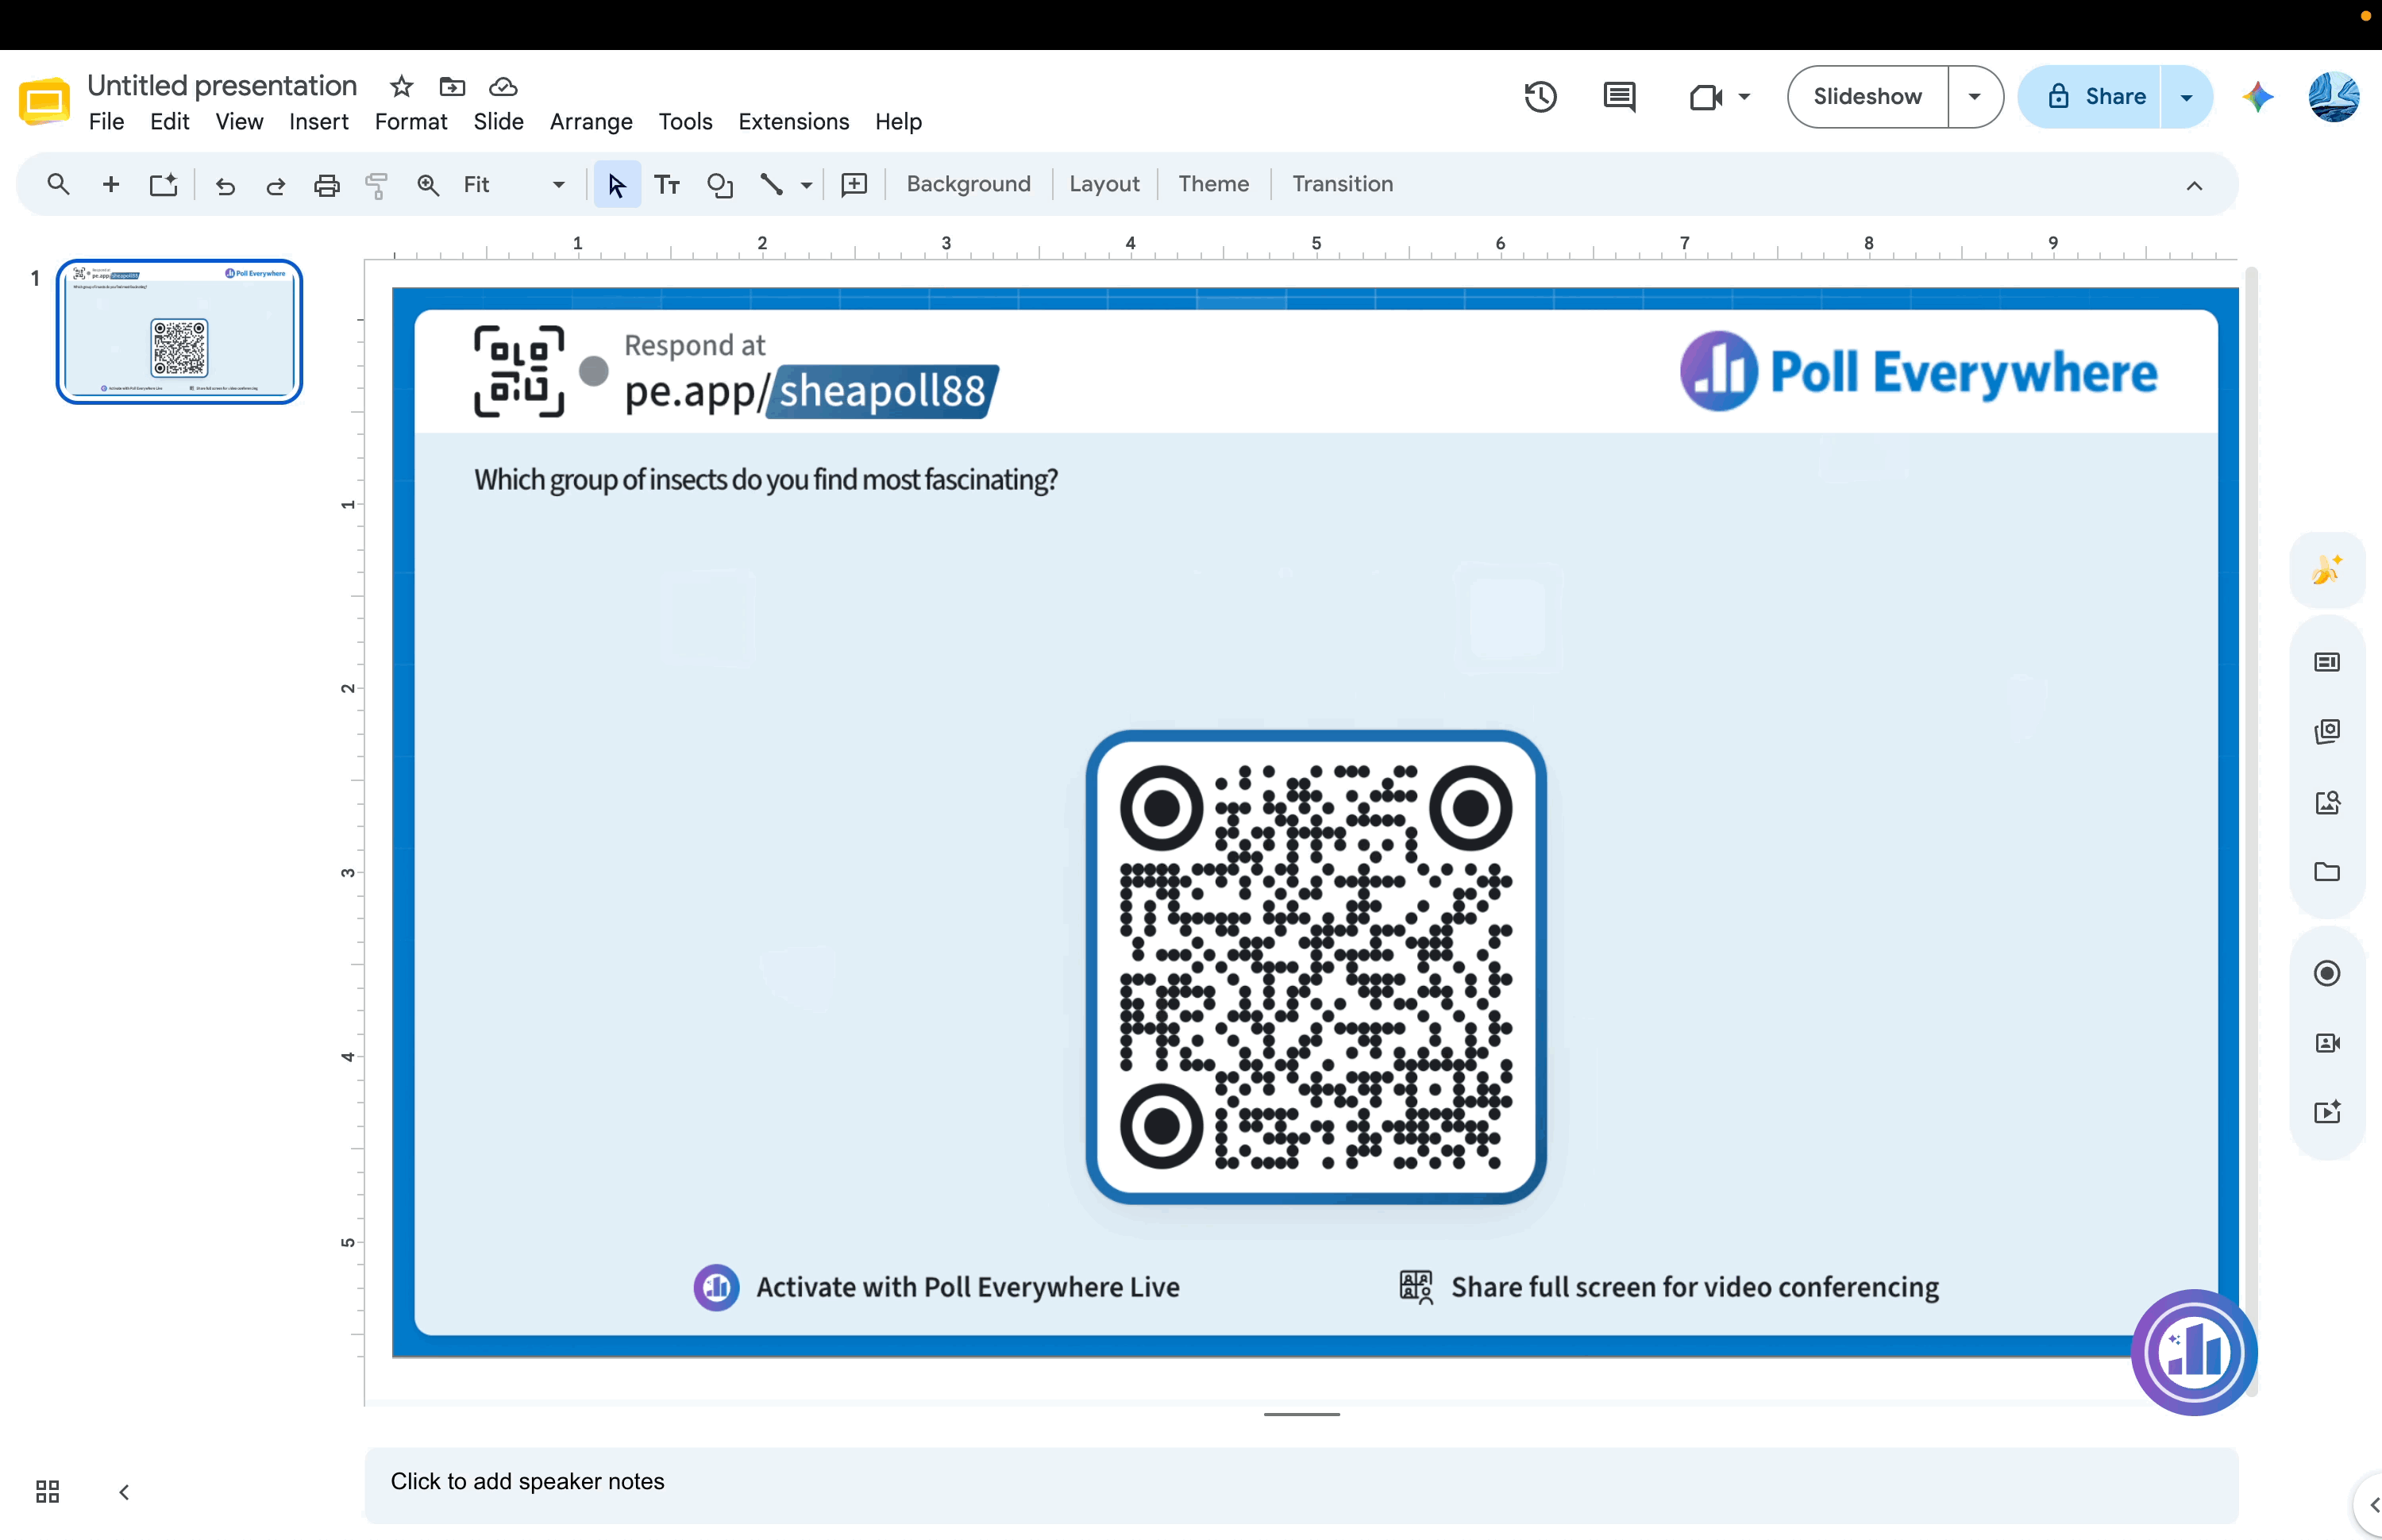
Task: Click the video sparkle generate icon
Action: point(2327,1113)
